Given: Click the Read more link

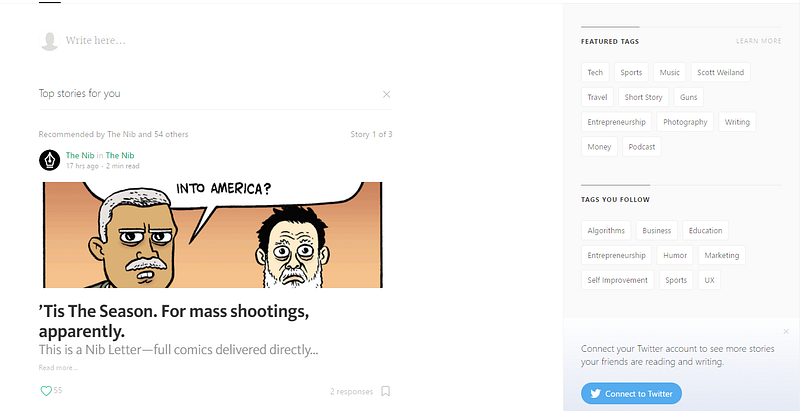Looking at the screenshot, I should pyautogui.click(x=58, y=367).
